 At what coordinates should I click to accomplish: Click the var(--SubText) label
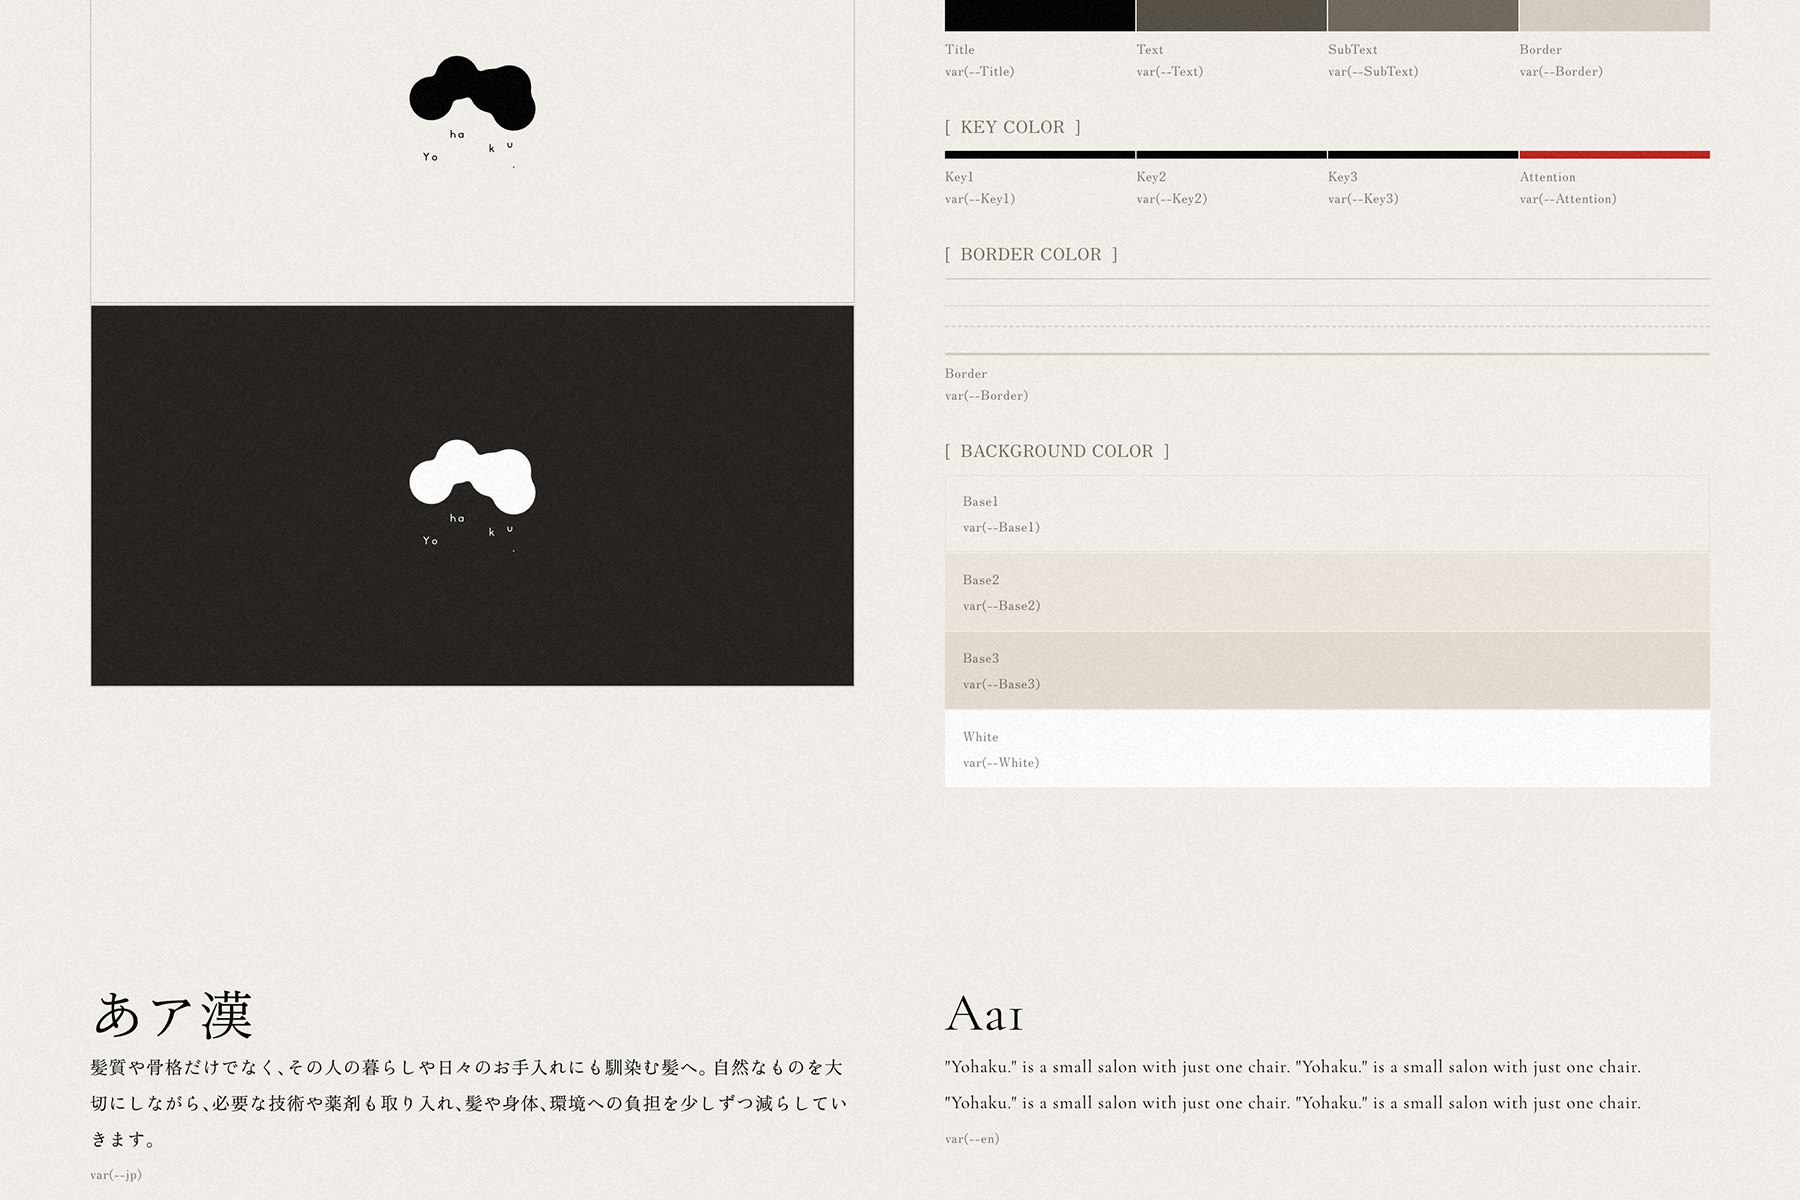1373,72
